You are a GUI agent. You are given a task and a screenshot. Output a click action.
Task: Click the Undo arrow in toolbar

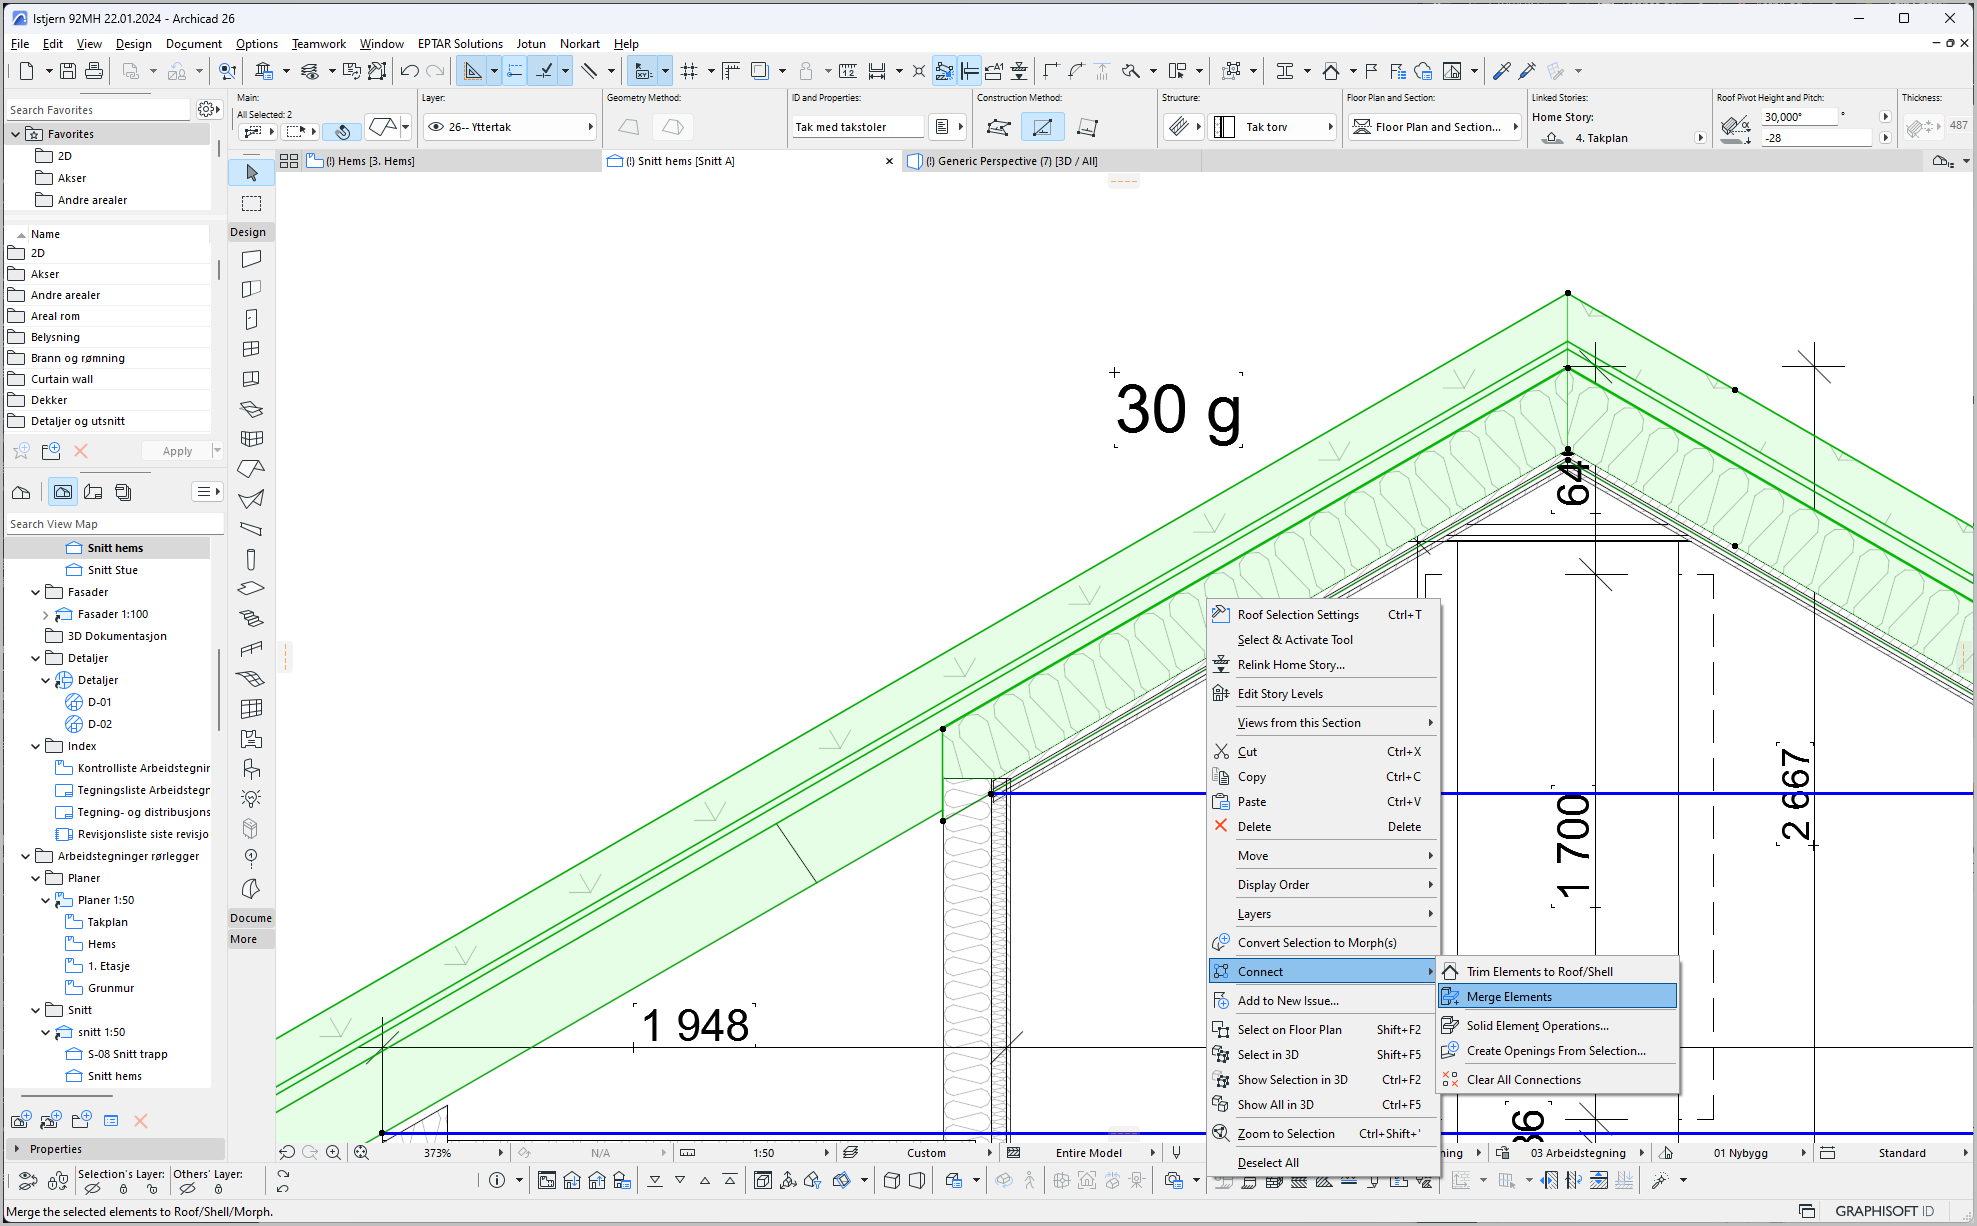tap(409, 71)
